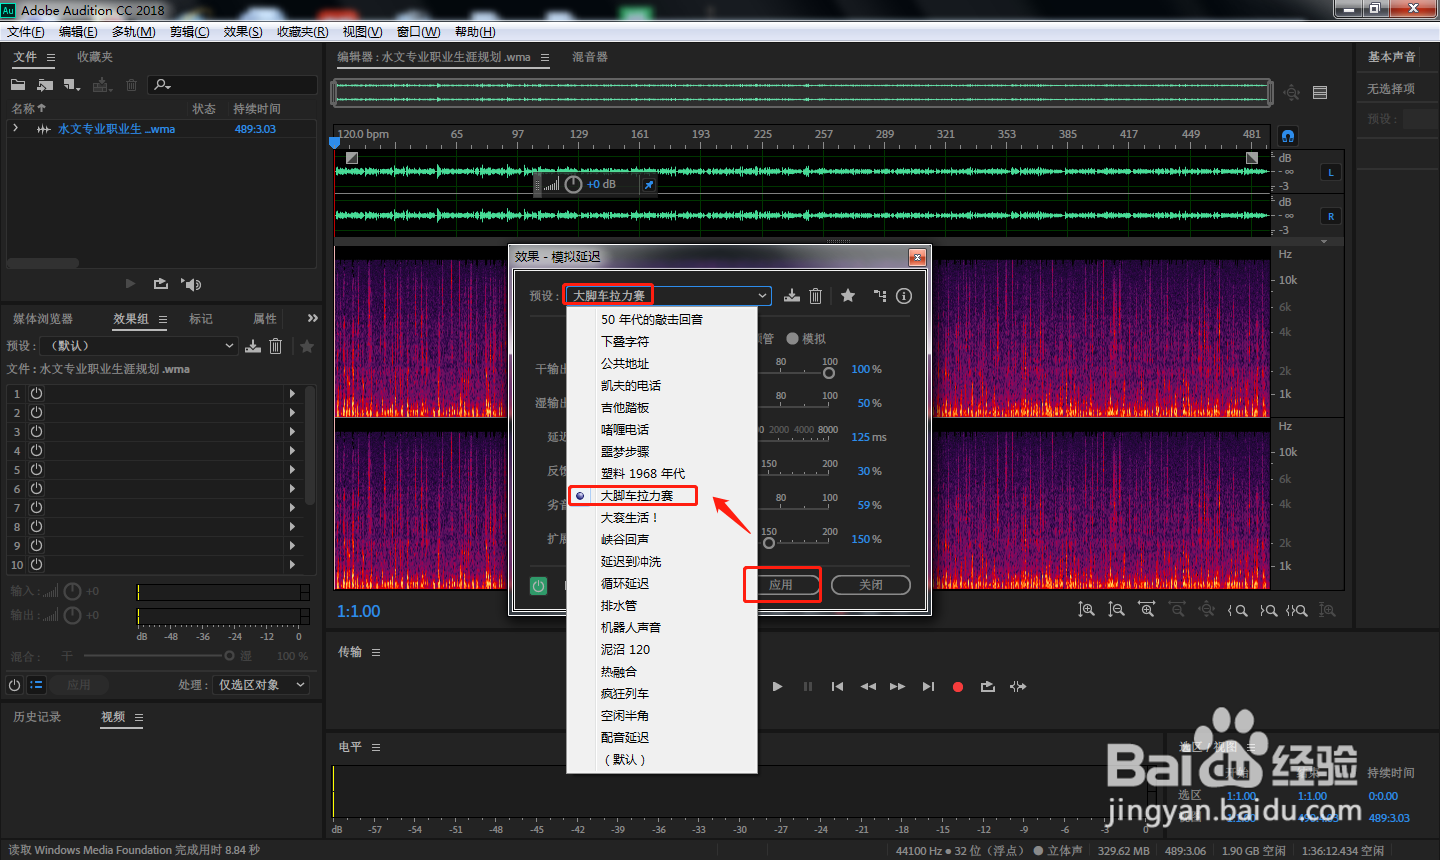This screenshot has height=860, width=1440.
Task: Switch to the 历史记录 tab
Action: point(37,717)
